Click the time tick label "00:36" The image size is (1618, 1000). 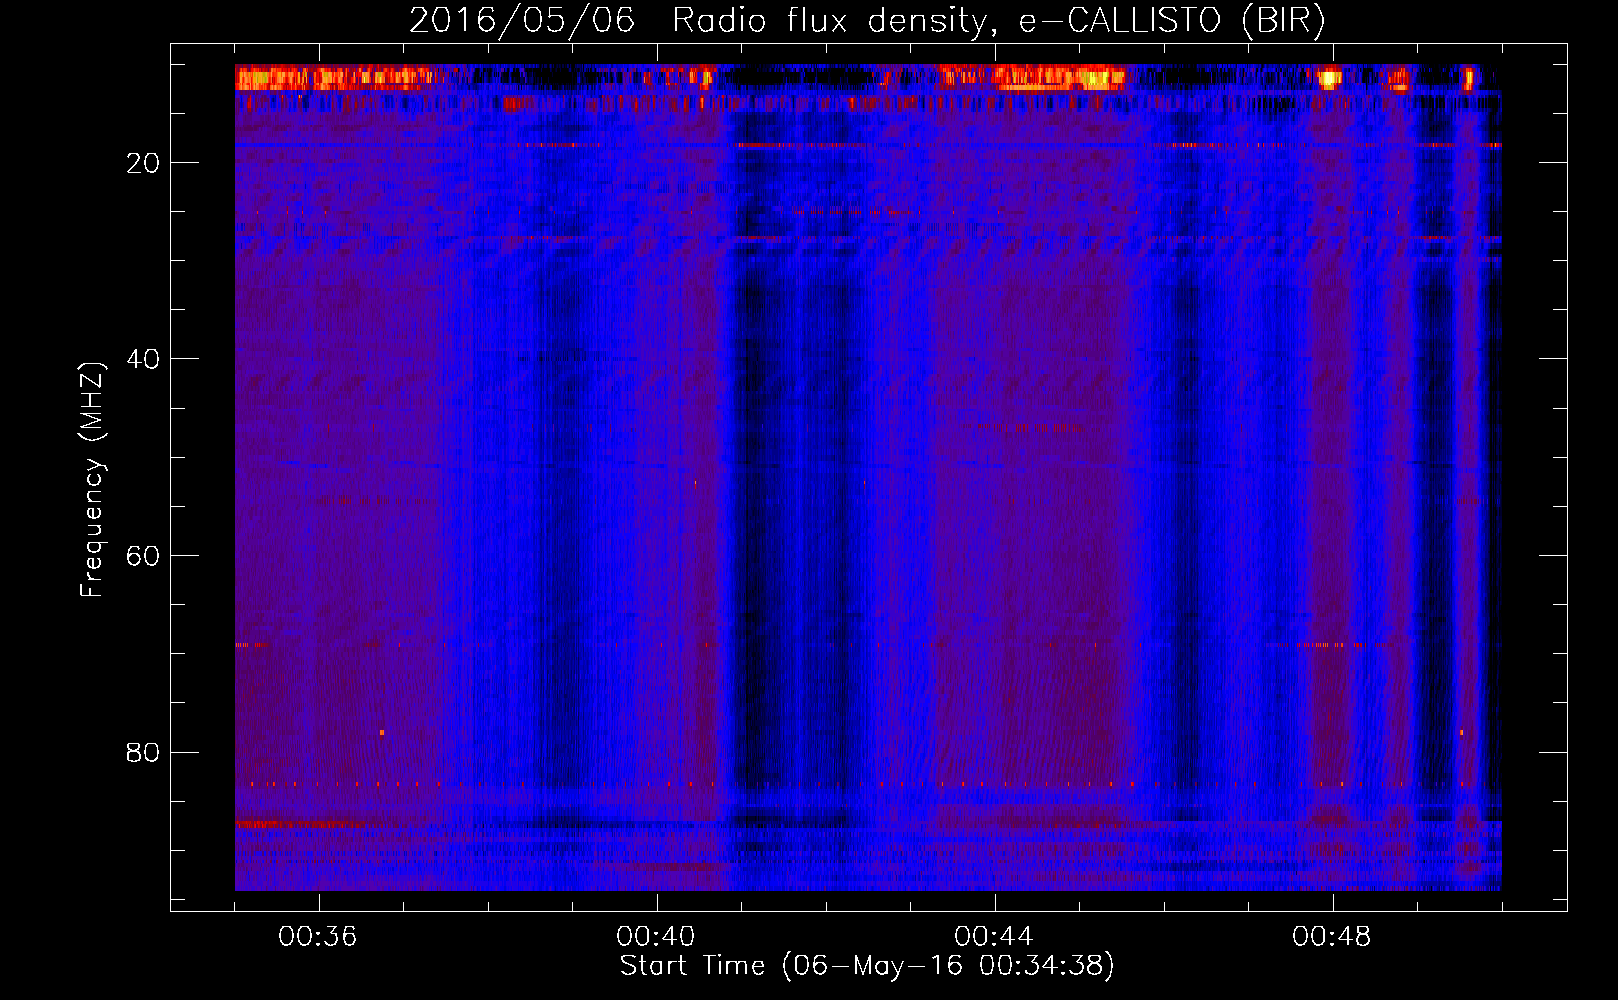tap(318, 937)
